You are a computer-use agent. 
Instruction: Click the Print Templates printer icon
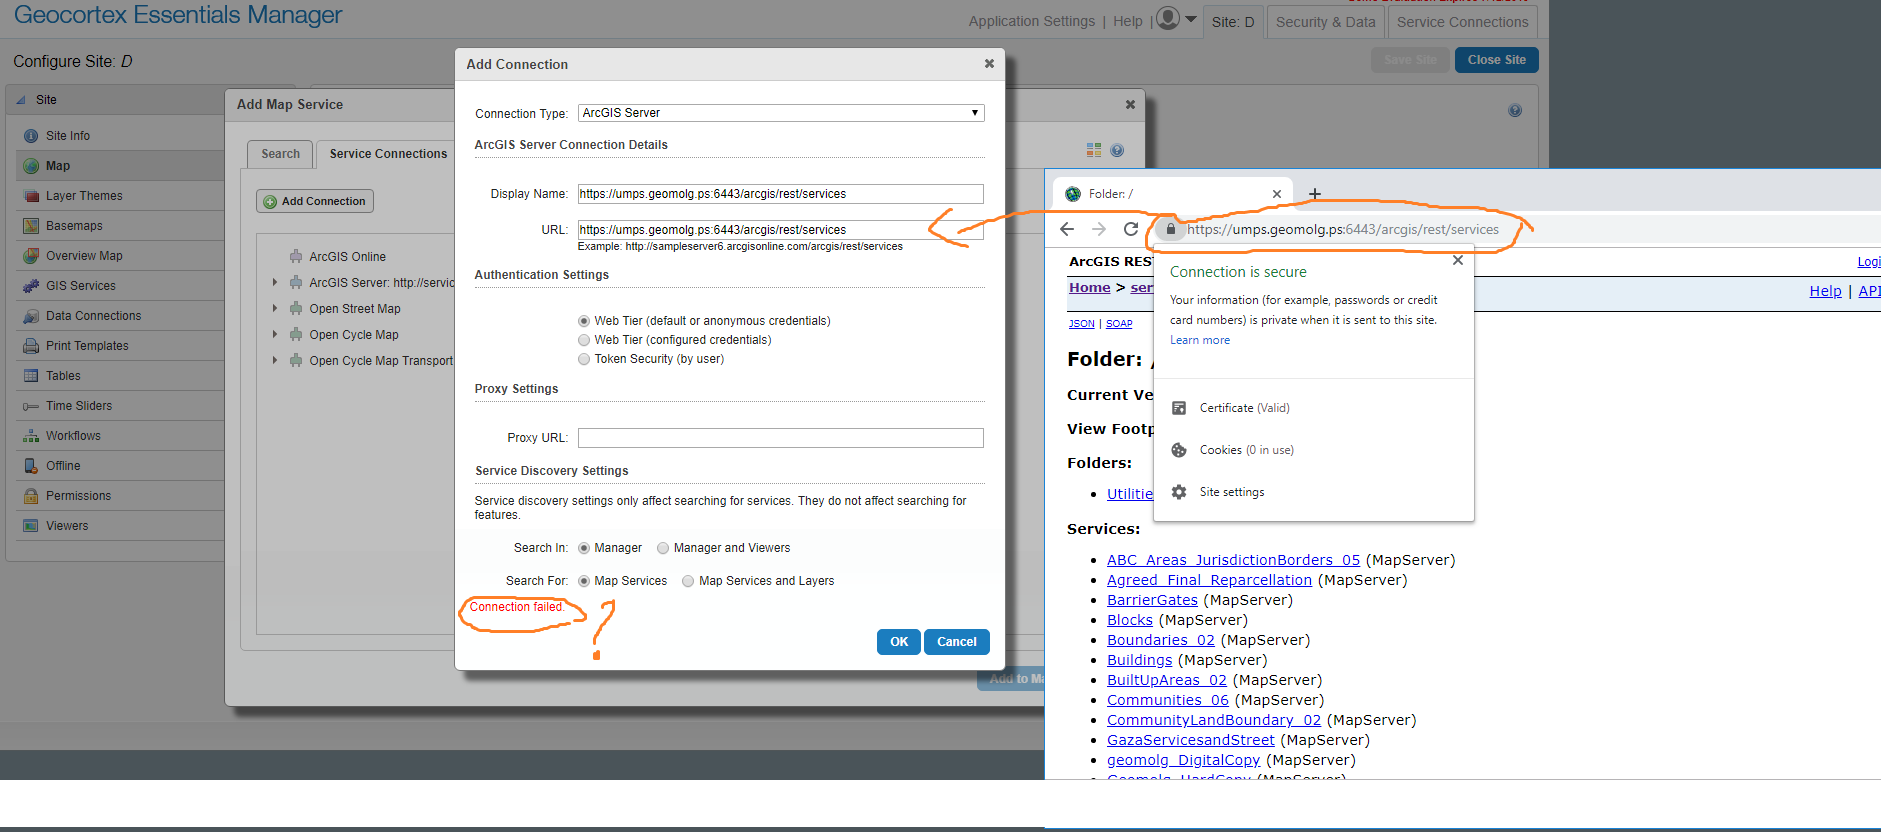click(x=31, y=346)
